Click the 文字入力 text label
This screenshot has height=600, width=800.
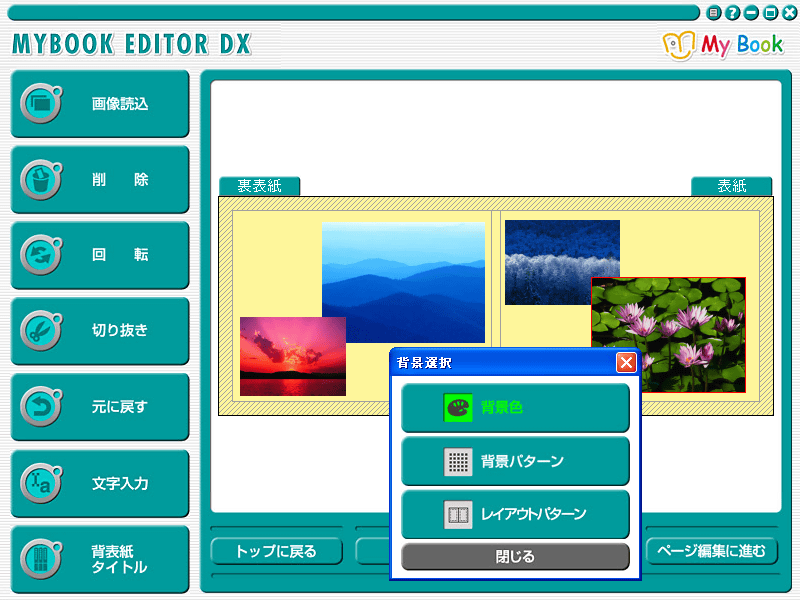pos(120,483)
